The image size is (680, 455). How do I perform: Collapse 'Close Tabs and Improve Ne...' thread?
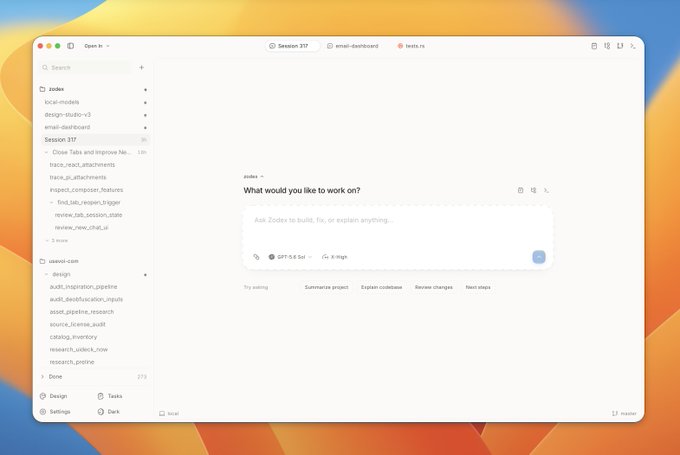(x=46, y=152)
